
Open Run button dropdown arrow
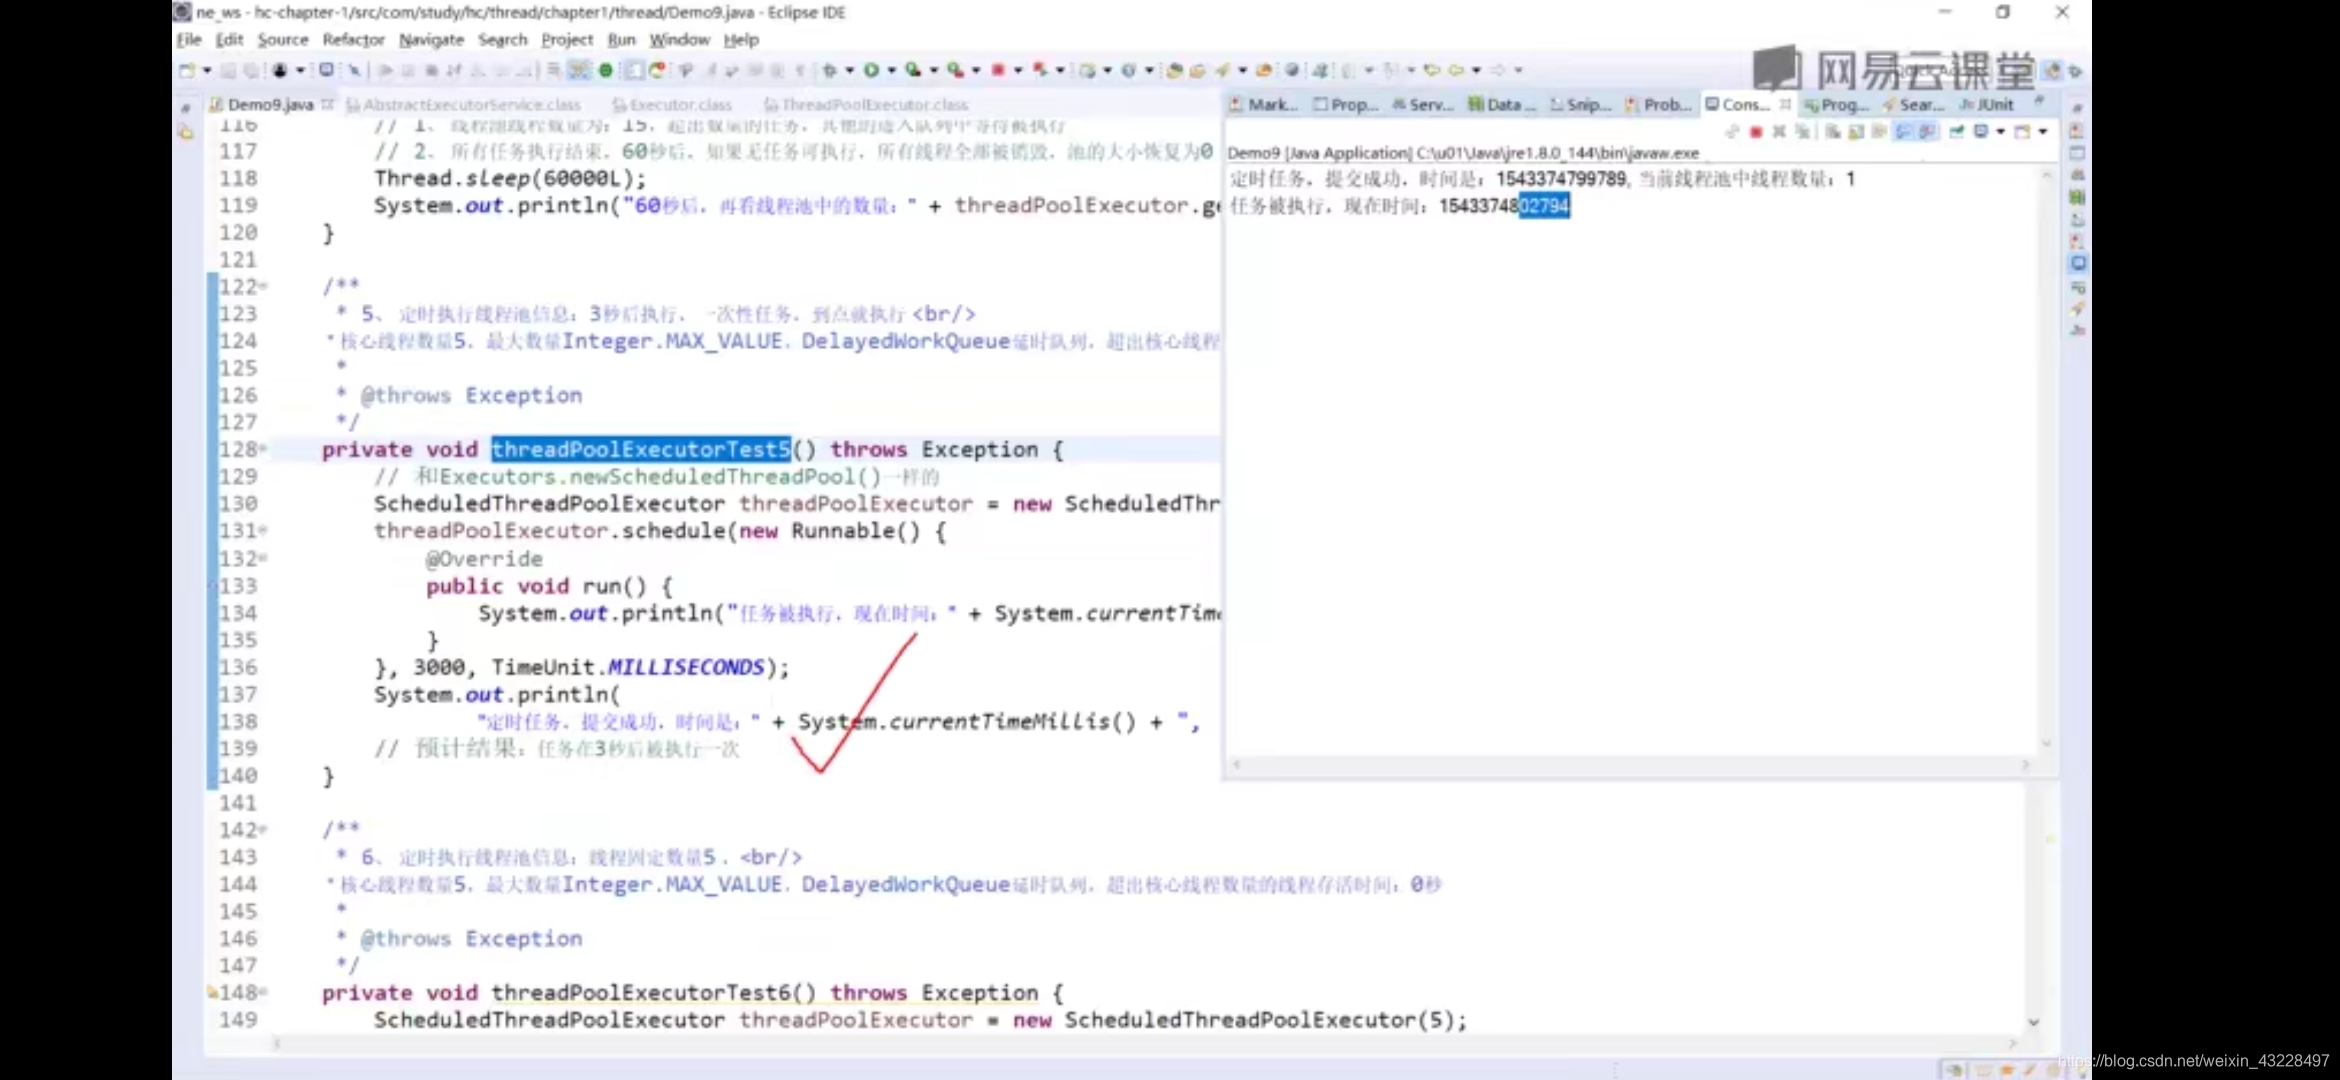point(892,70)
